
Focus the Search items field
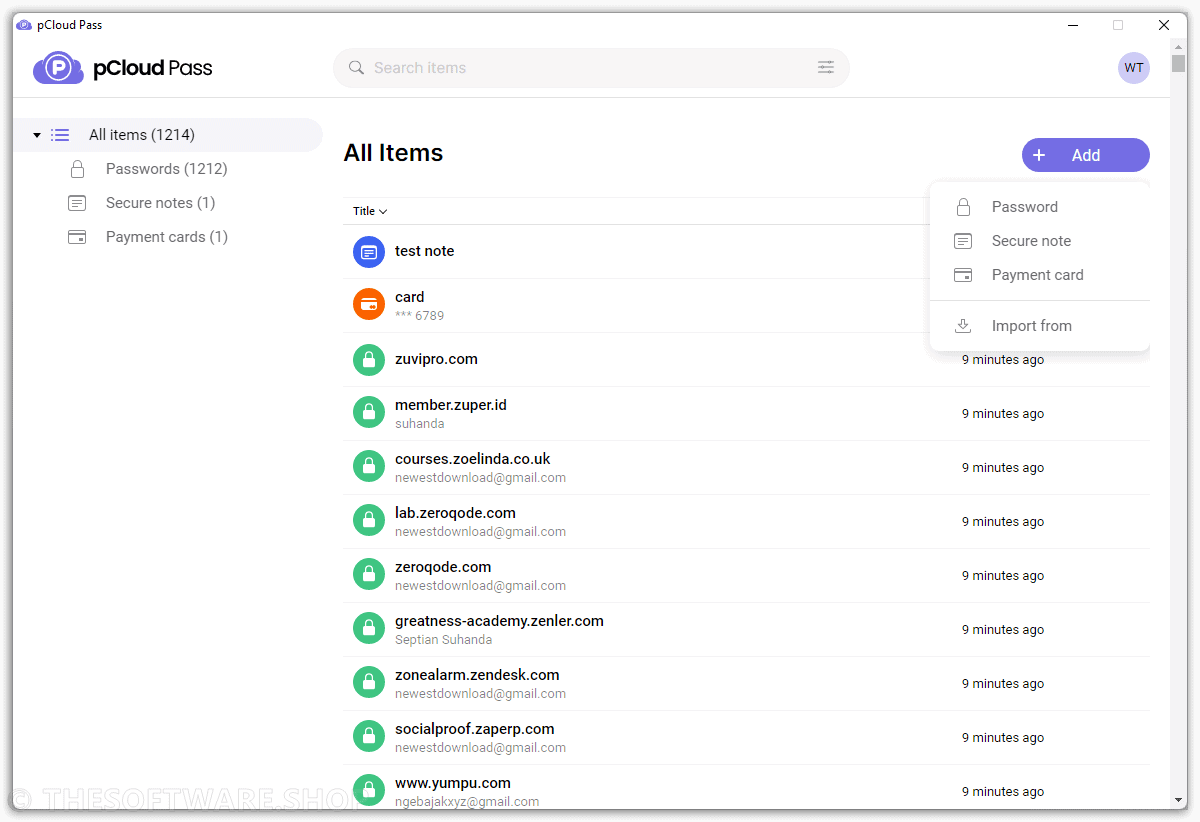591,68
